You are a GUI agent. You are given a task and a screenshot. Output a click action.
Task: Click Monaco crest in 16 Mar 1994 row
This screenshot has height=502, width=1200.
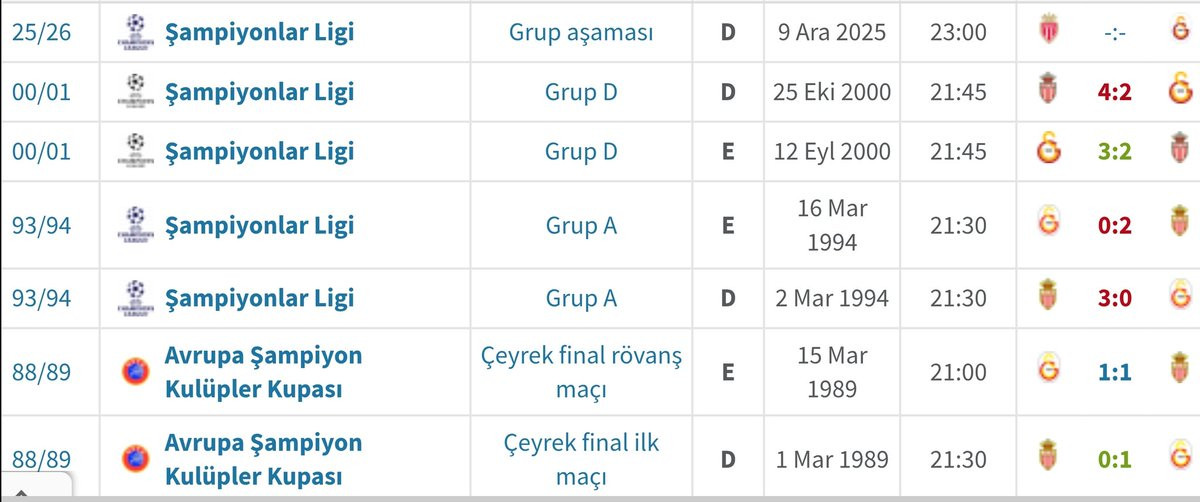pyautogui.click(x=1181, y=225)
